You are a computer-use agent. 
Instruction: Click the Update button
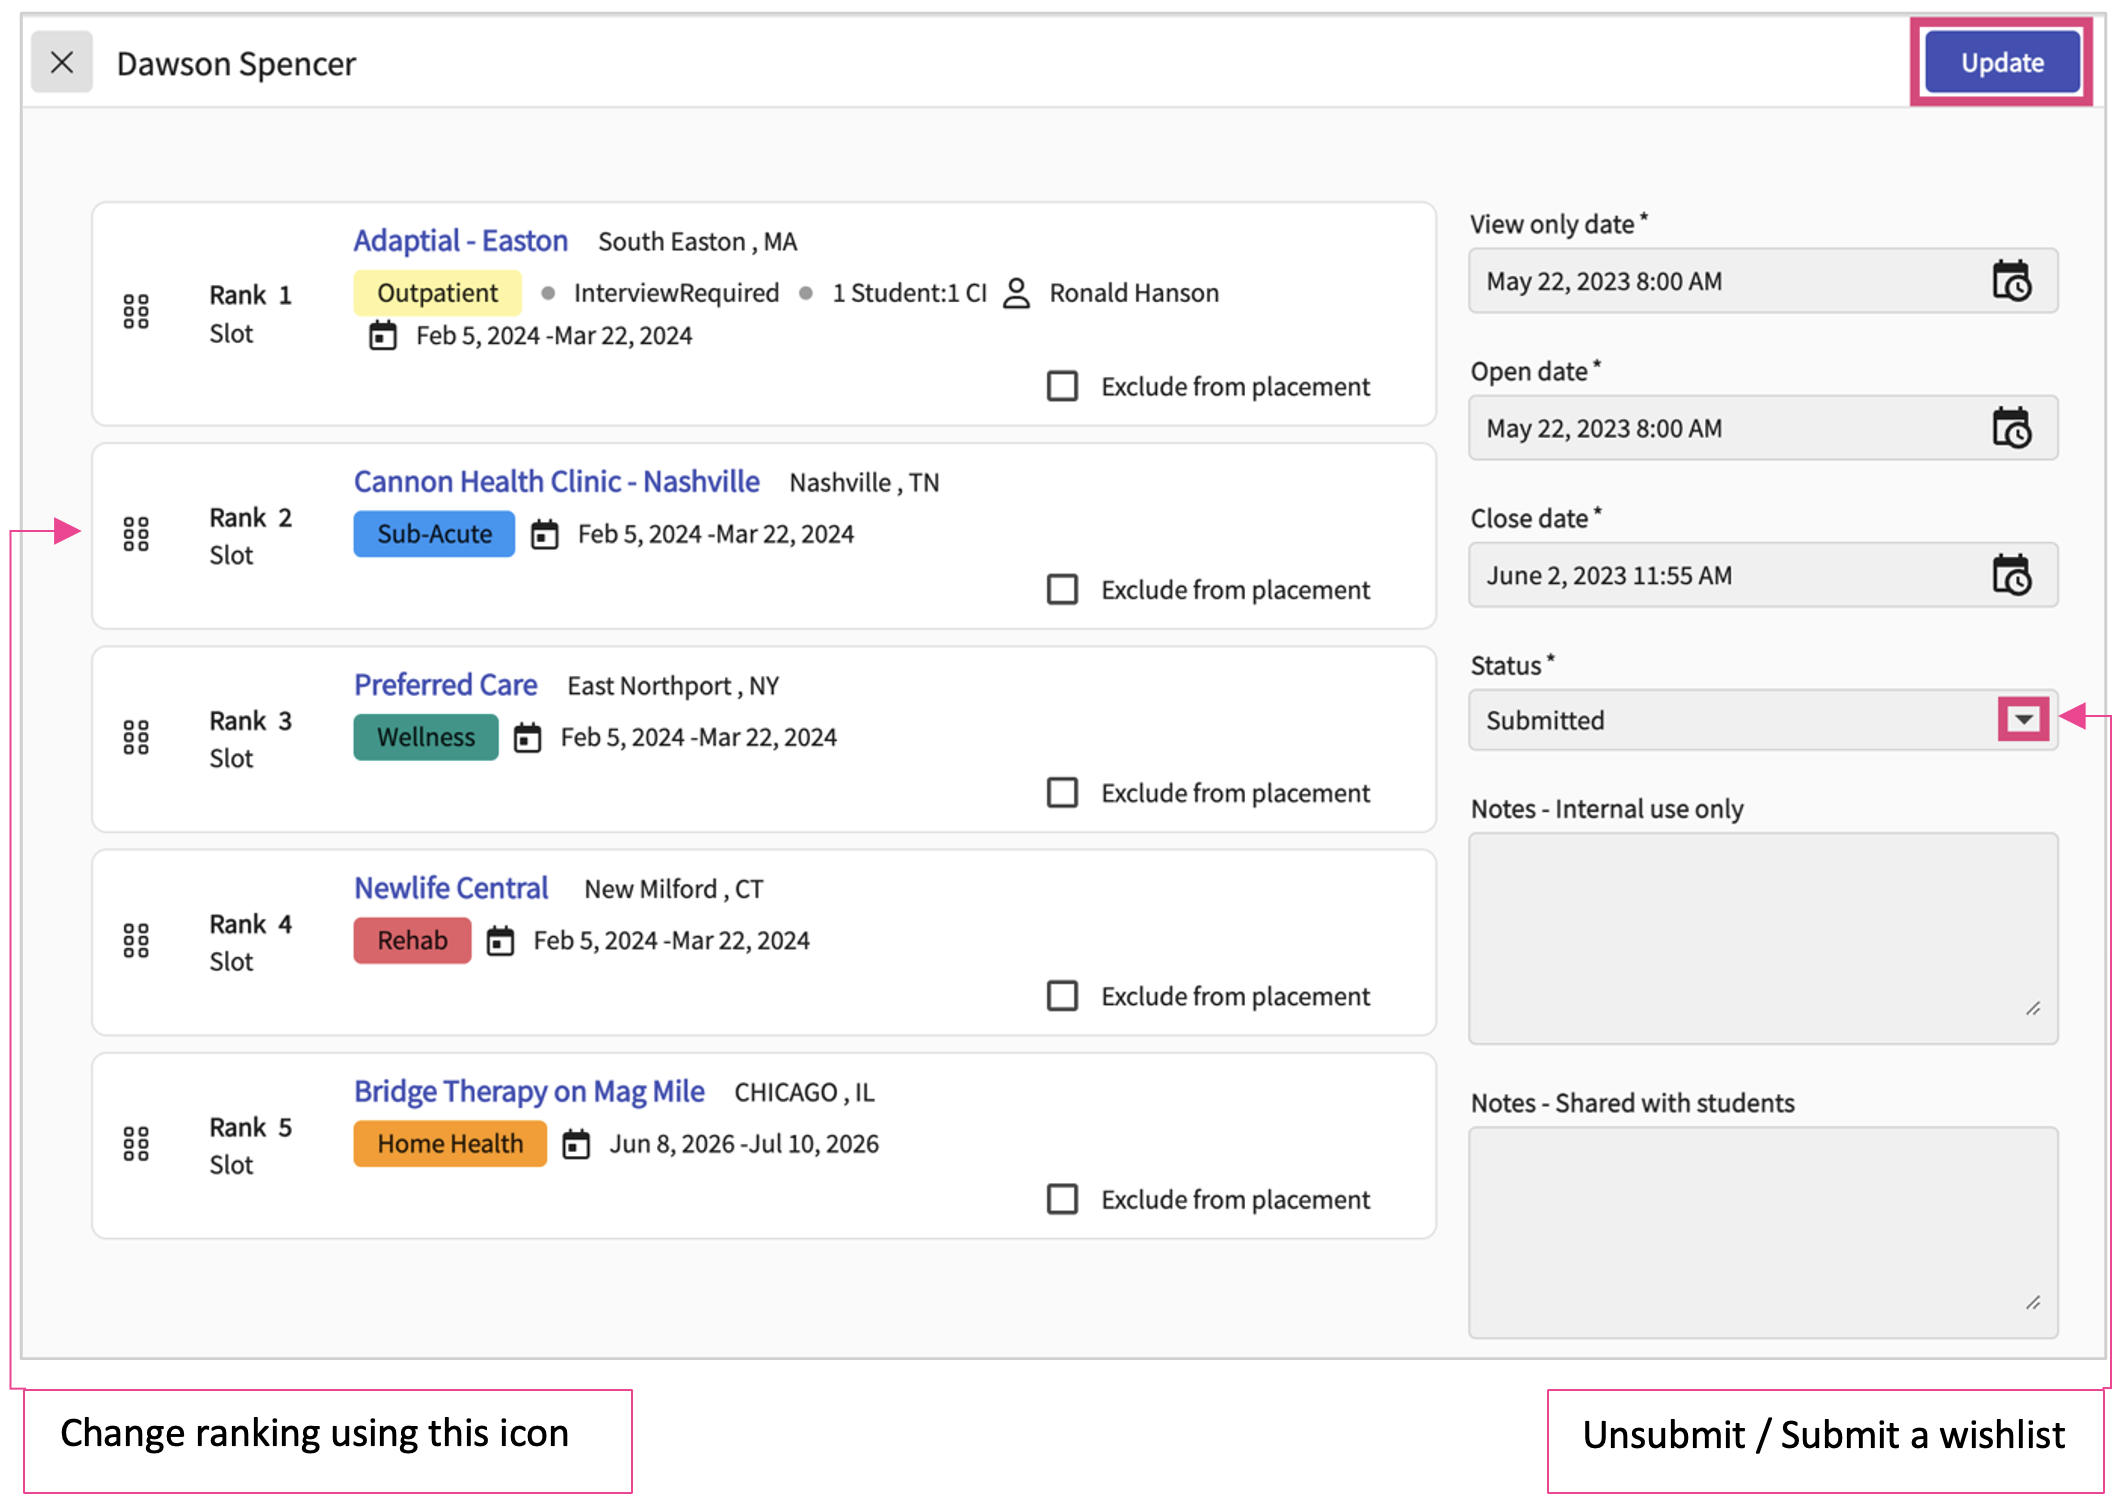tap(2002, 63)
